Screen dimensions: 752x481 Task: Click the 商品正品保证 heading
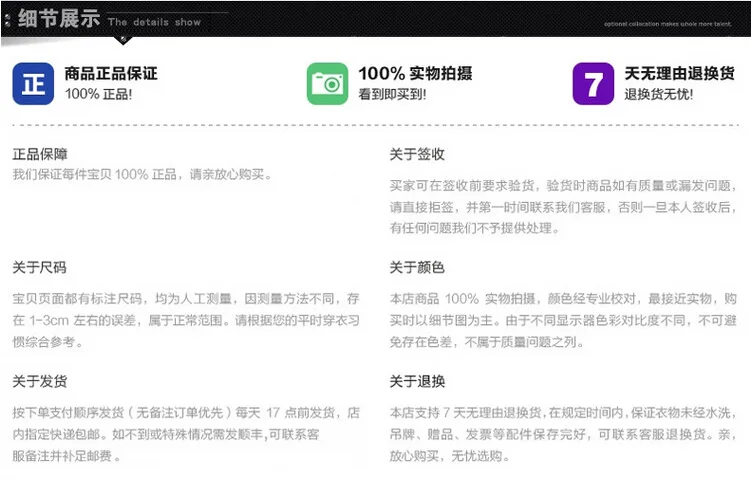(x=111, y=73)
